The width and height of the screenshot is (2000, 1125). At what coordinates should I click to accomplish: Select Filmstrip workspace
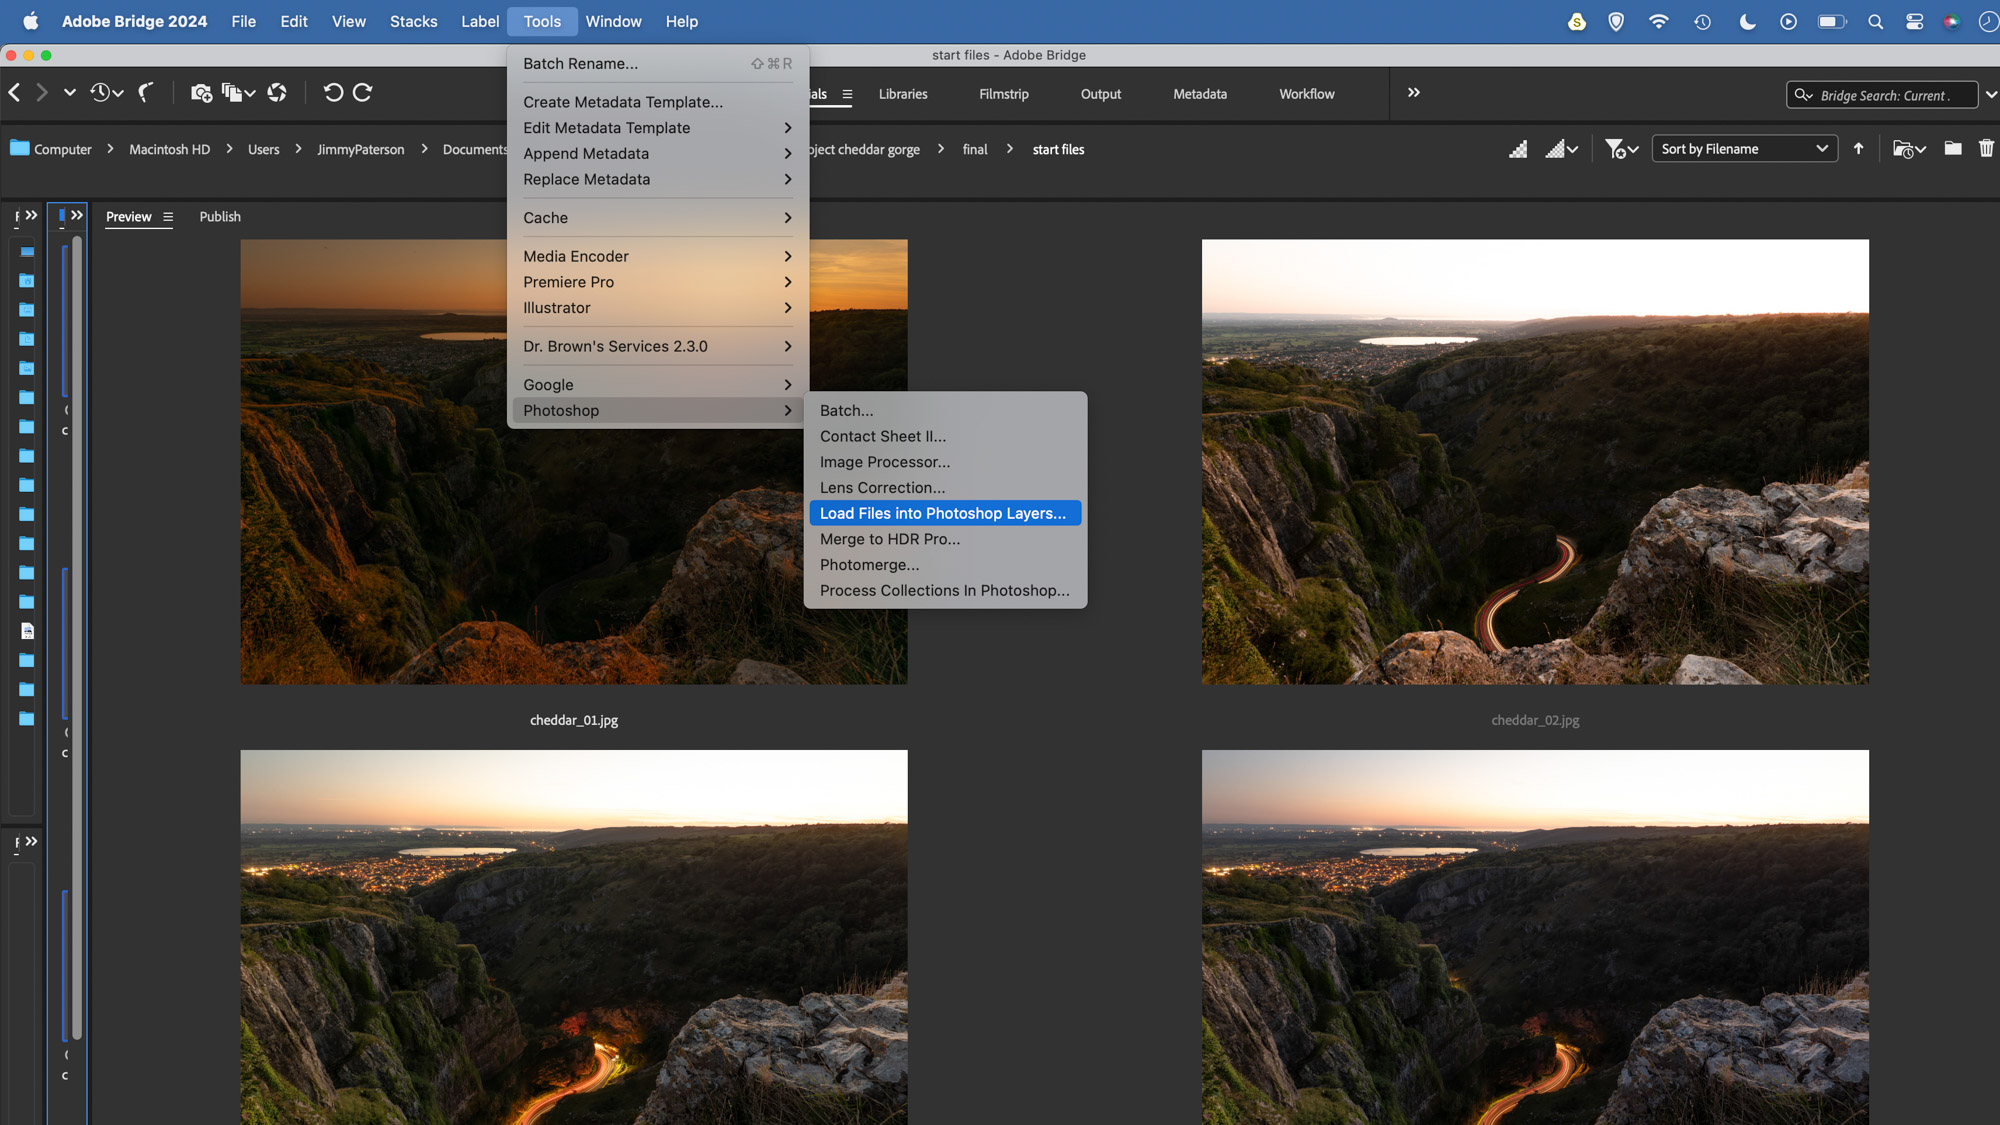pyautogui.click(x=1004, y=94)
